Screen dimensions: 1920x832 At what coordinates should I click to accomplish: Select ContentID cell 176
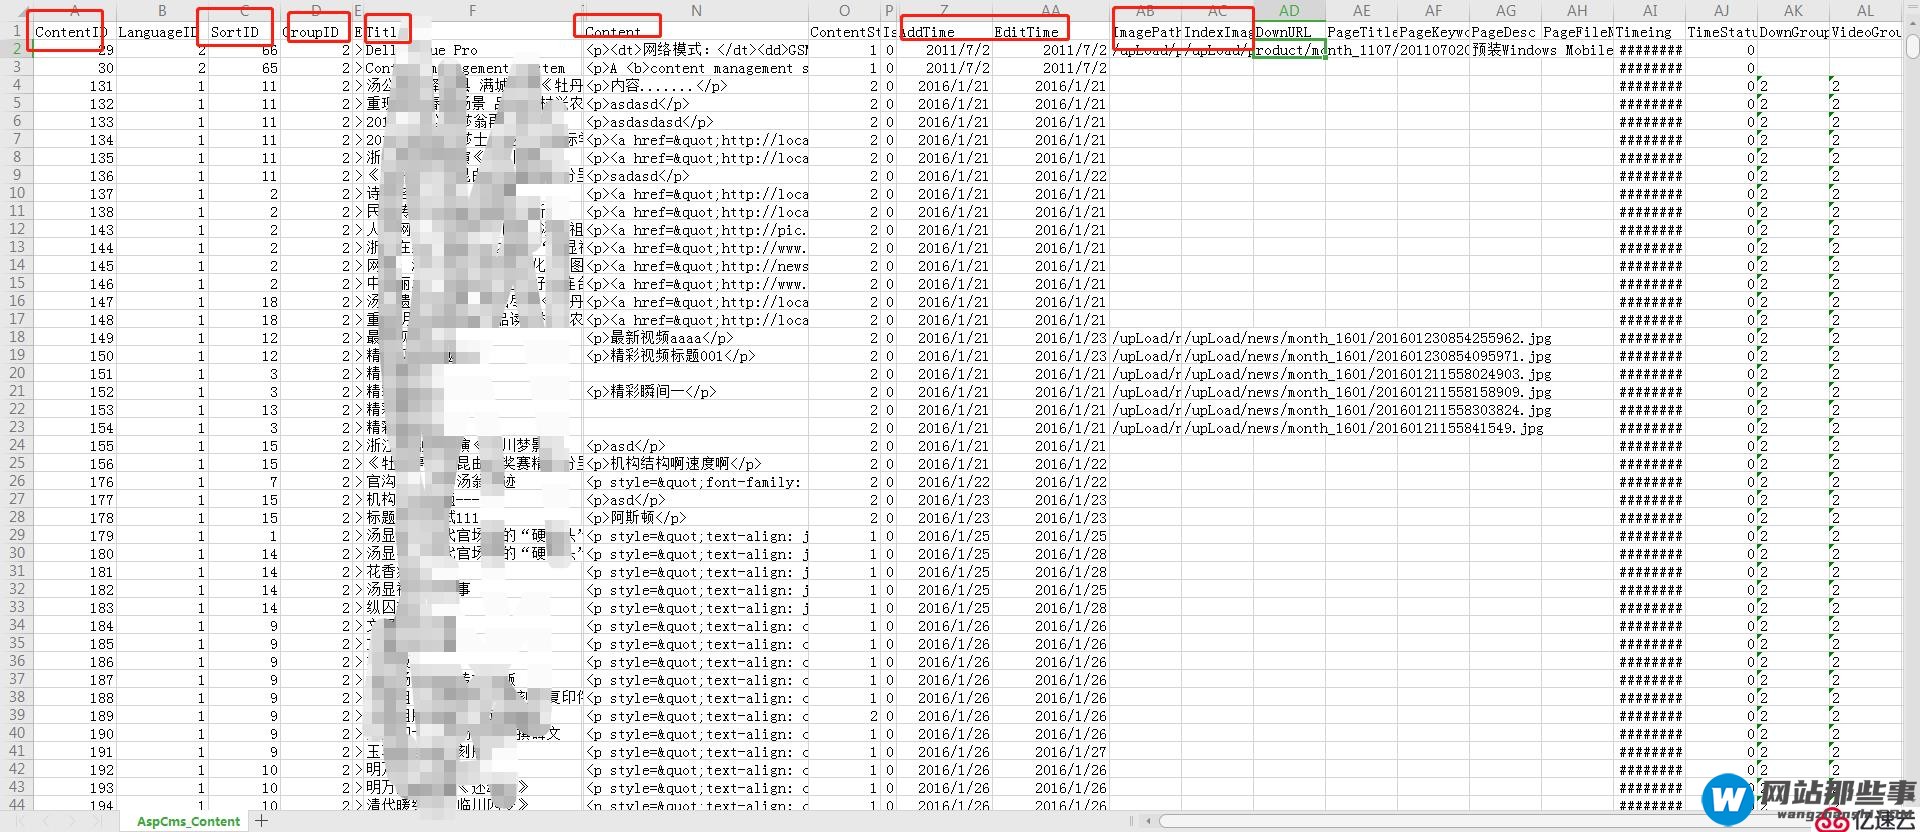click(x=74, y=481)
